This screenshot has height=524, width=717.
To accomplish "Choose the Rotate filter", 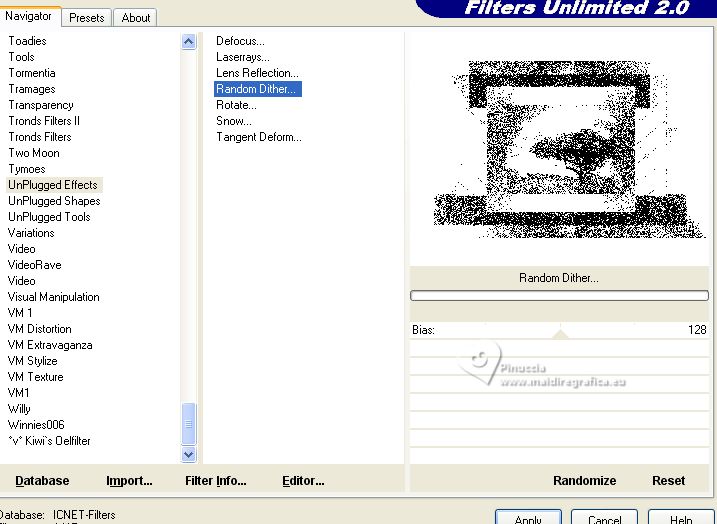I will pos(236,105).
